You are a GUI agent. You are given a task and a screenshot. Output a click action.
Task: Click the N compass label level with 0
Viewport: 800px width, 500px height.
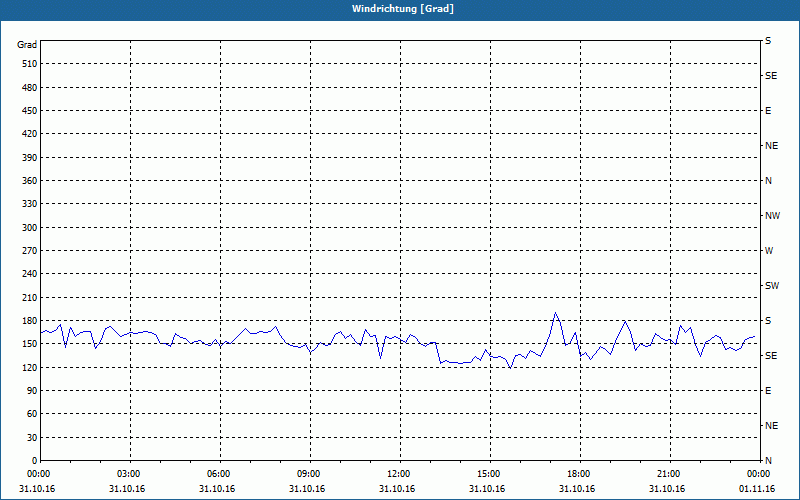768,461
